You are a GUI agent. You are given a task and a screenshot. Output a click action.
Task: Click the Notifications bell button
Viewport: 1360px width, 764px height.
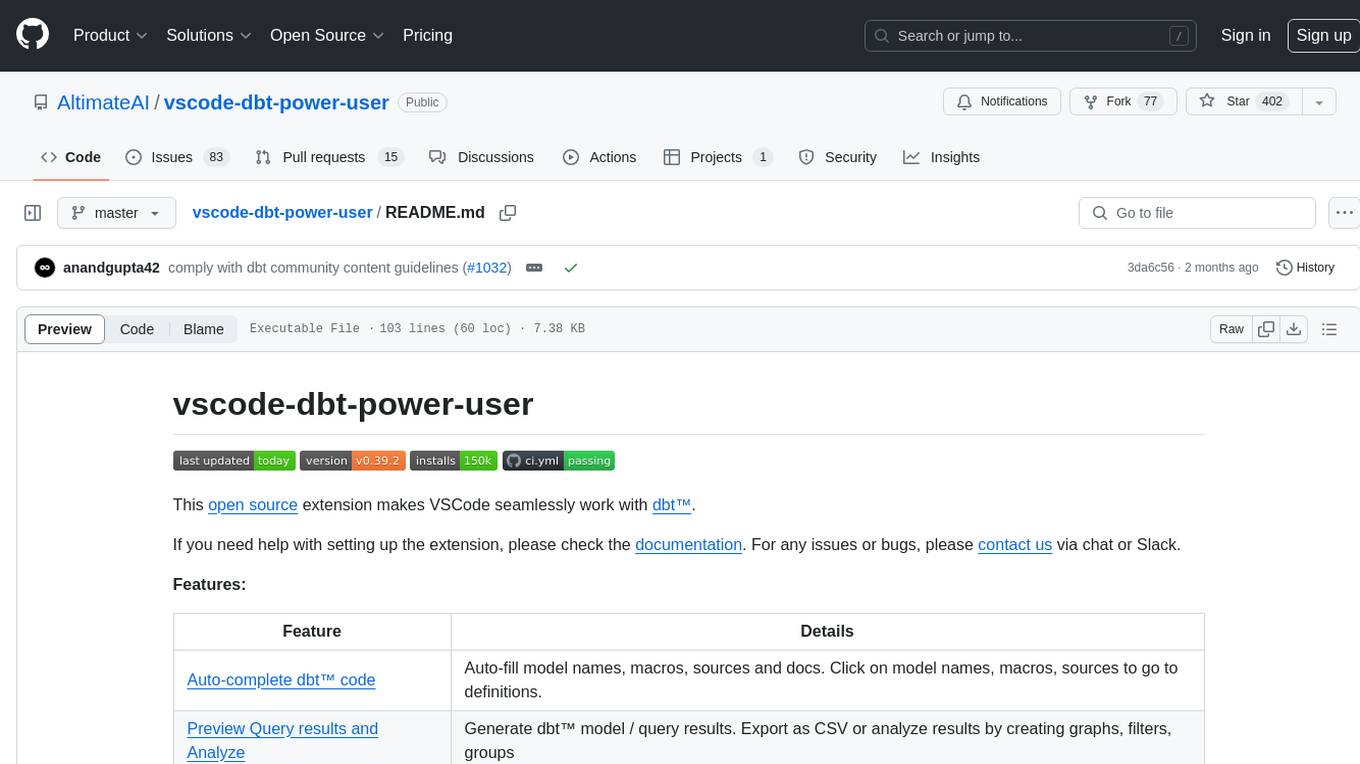[x=1002, y=101]
